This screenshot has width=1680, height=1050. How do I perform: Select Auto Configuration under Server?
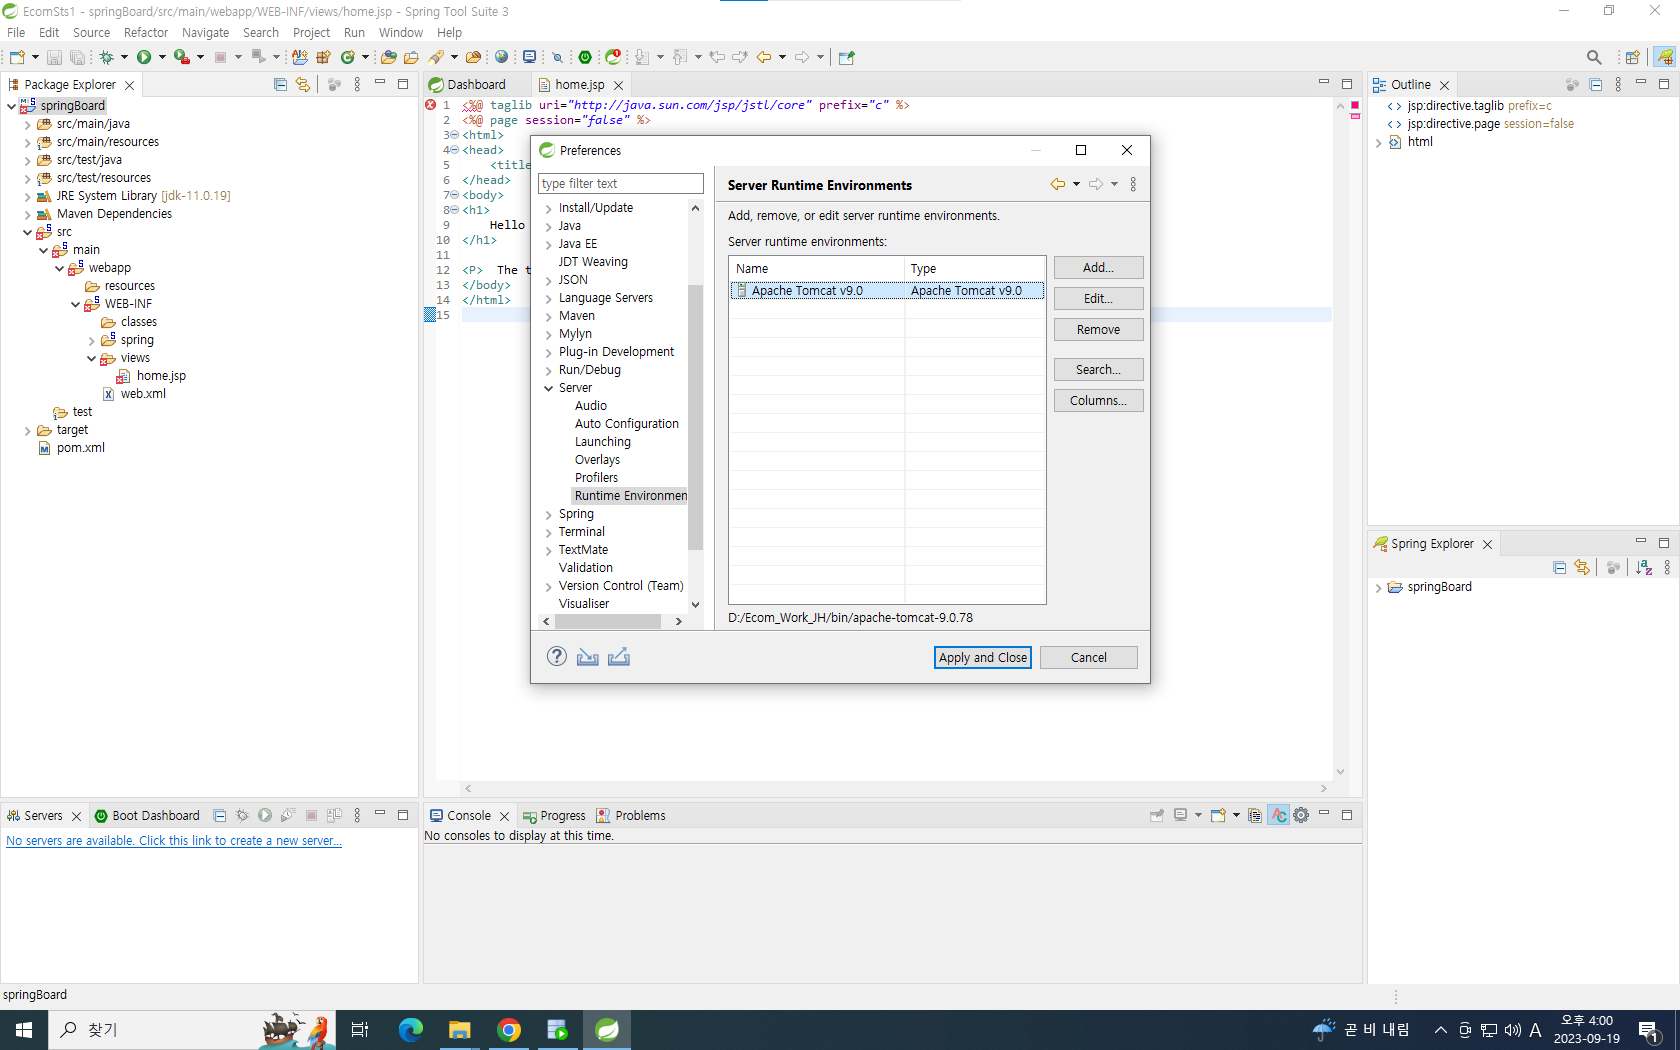coord(627,424)
